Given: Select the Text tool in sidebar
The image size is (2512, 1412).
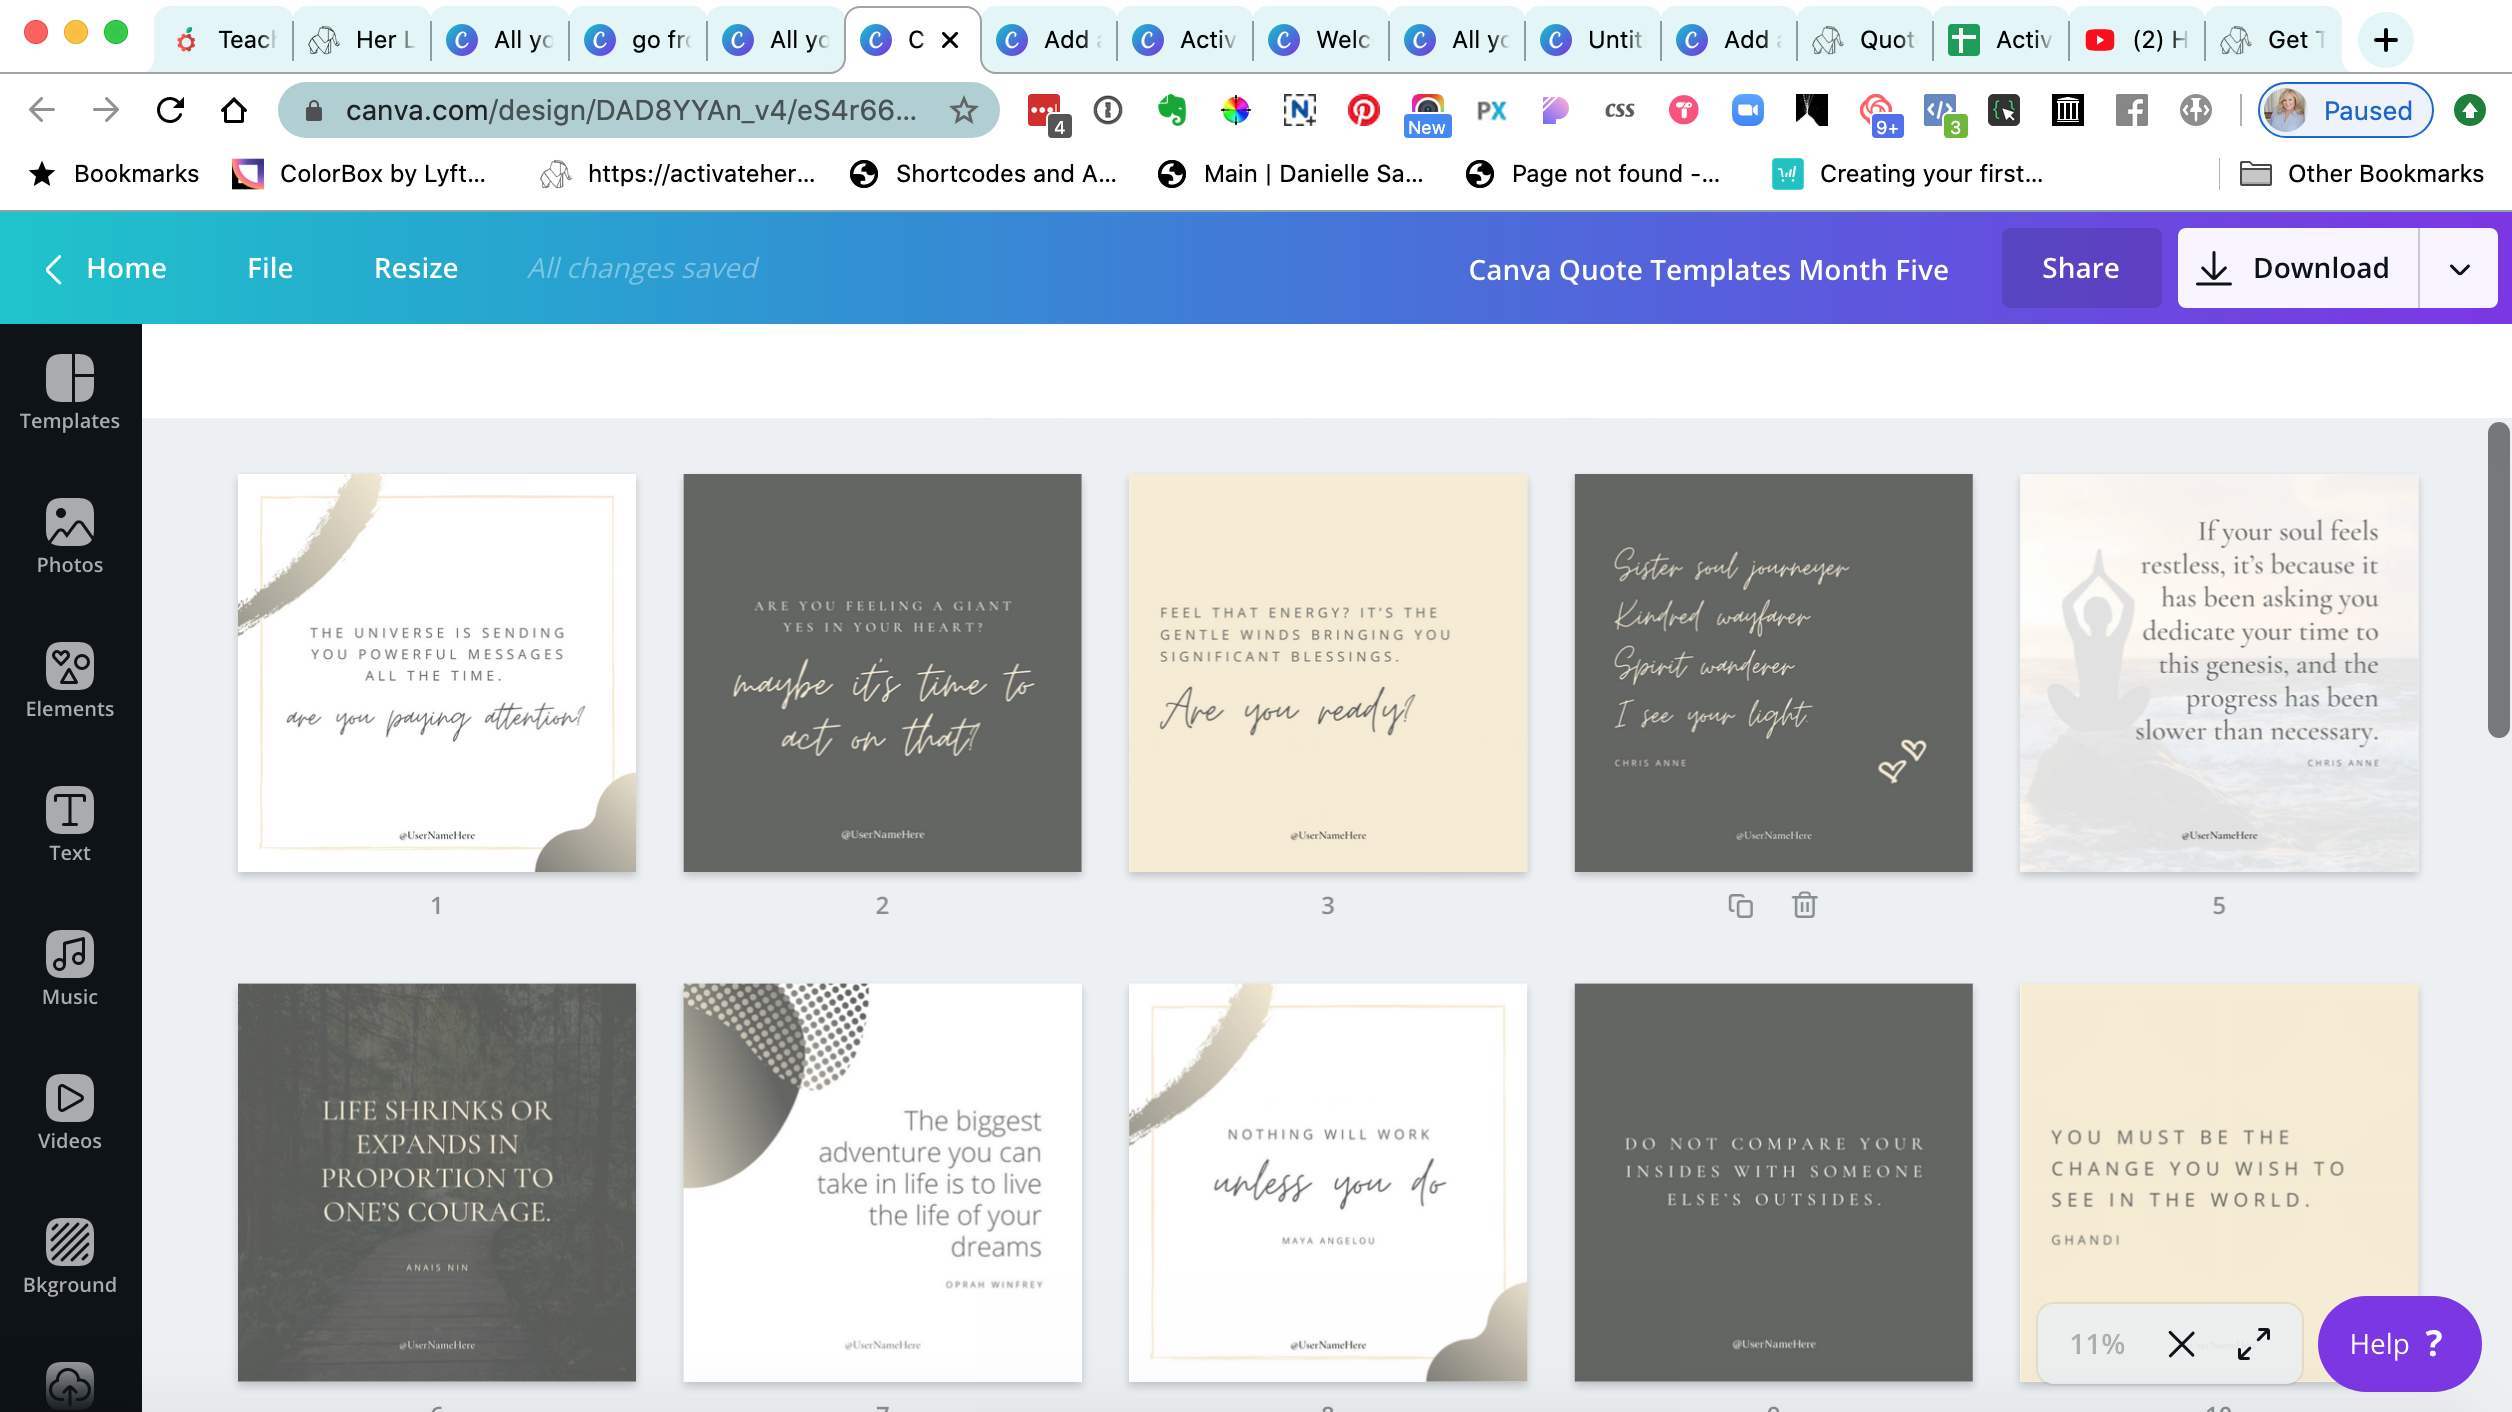Looking at the screenshot, I should pyautogui.click(x=70, y=824).
